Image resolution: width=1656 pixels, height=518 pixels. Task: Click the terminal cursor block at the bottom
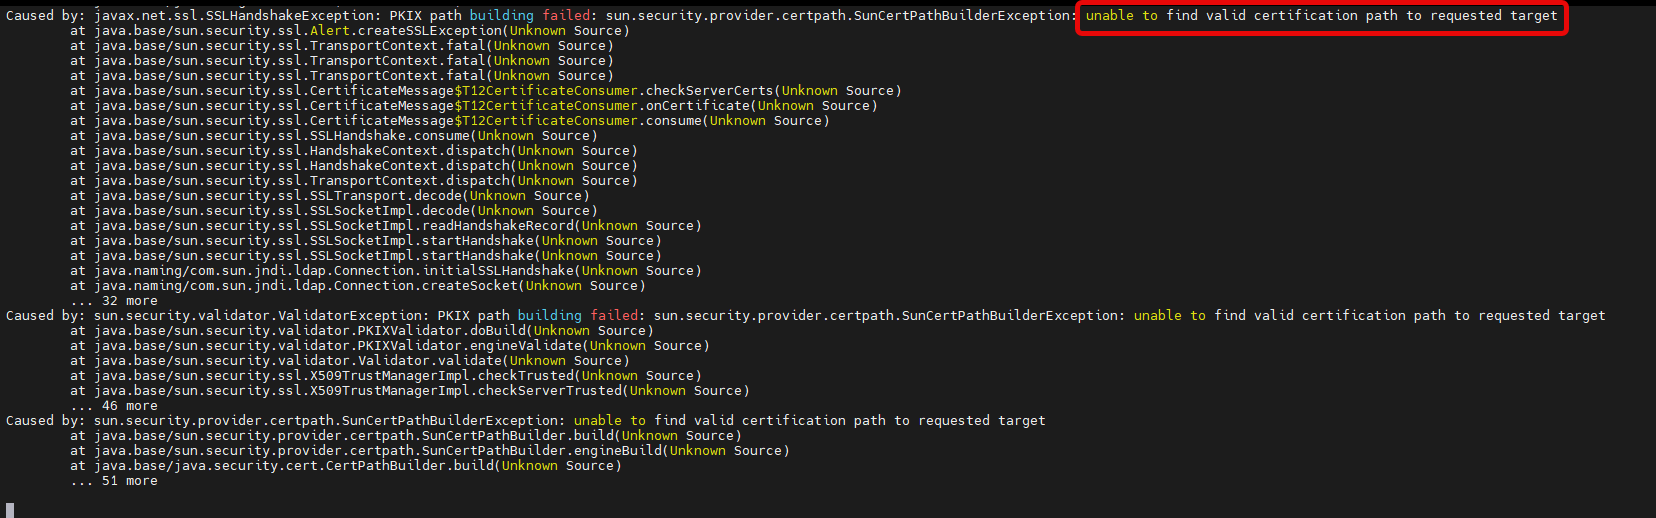(10, 510)
